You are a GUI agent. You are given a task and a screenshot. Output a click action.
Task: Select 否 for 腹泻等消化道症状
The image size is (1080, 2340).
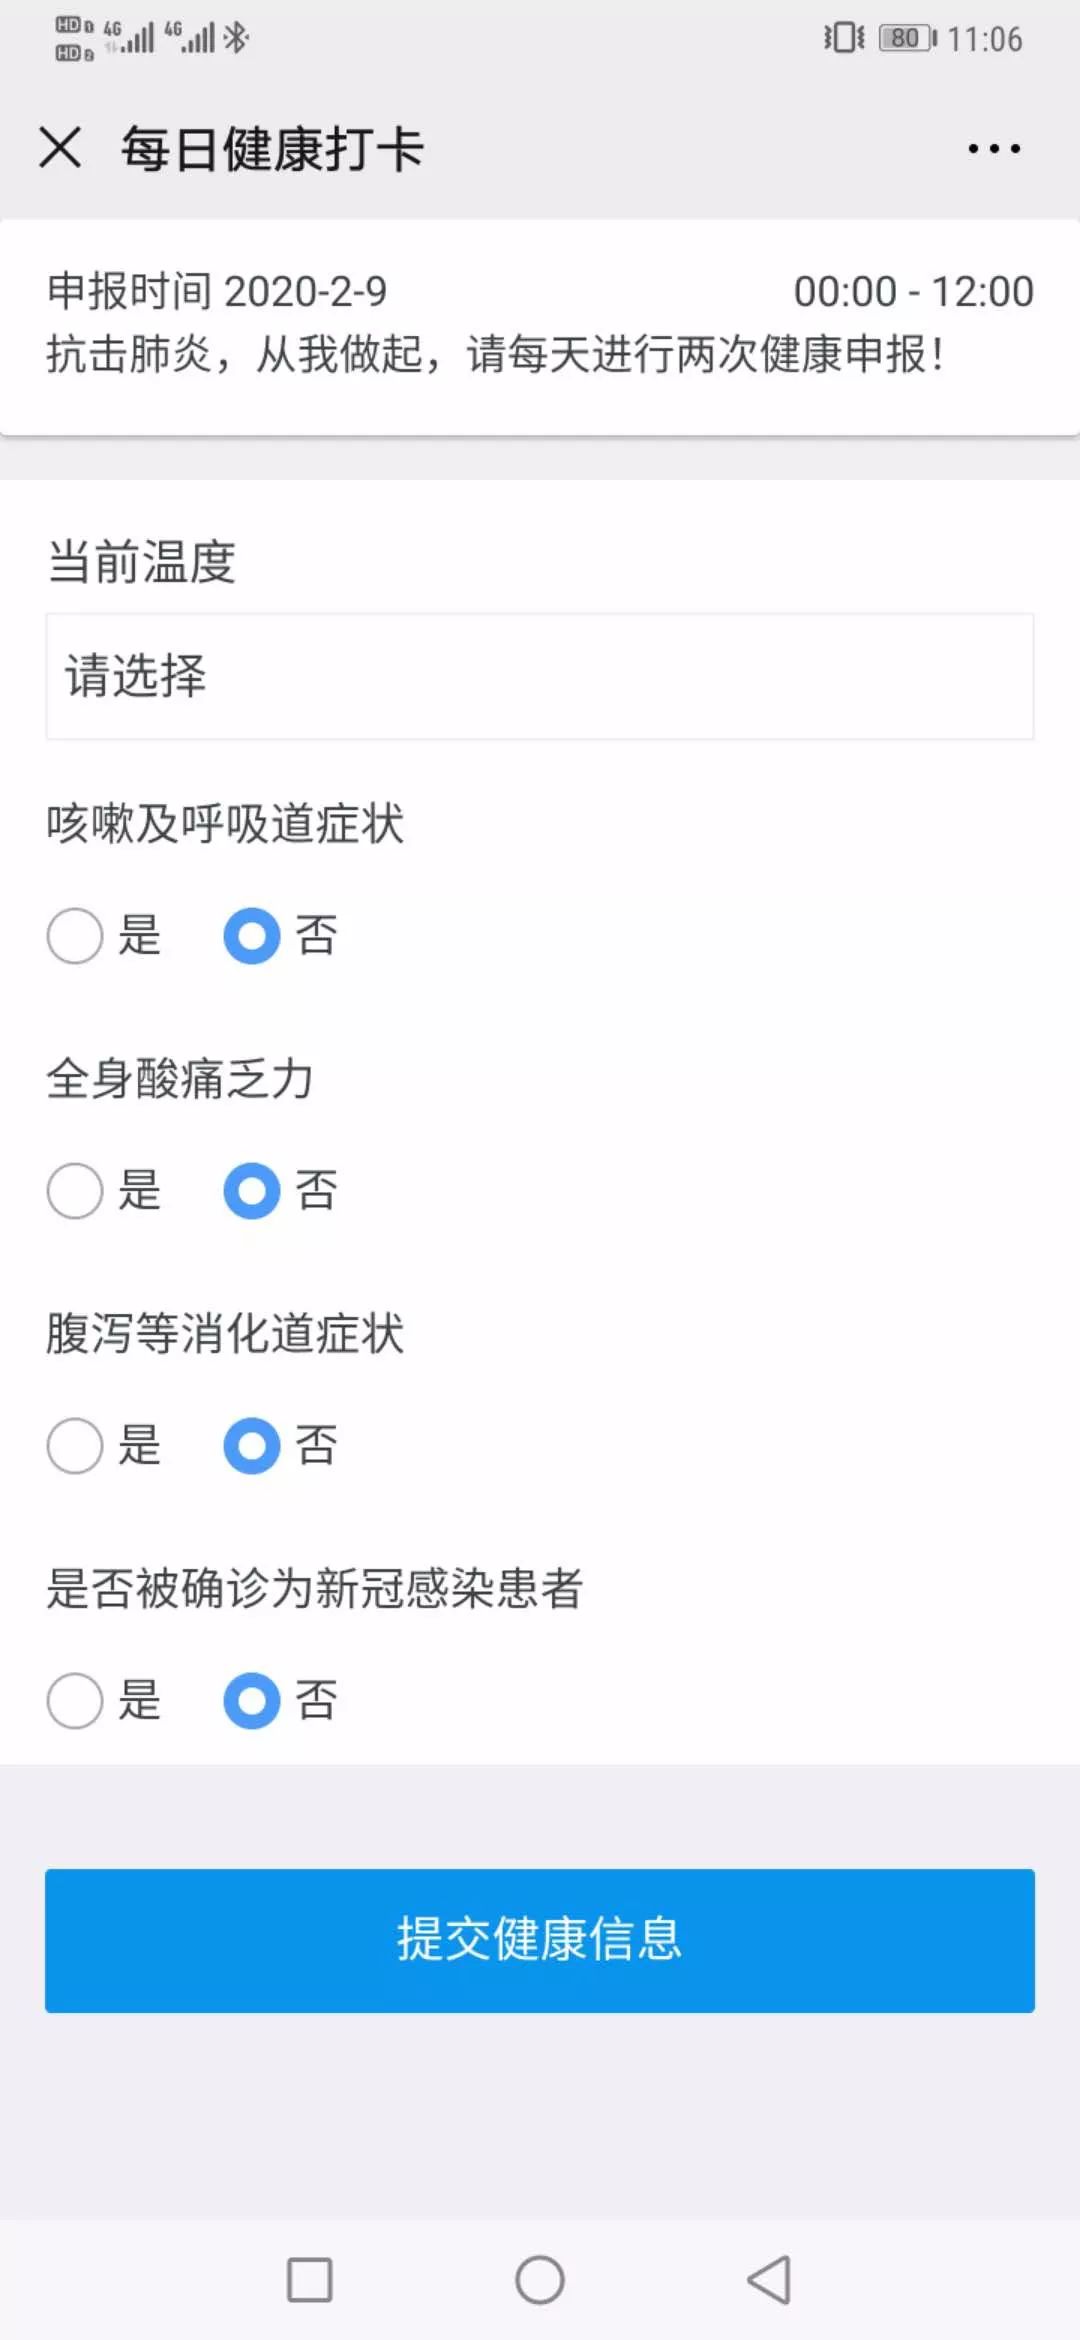(x=252, y=1446)
